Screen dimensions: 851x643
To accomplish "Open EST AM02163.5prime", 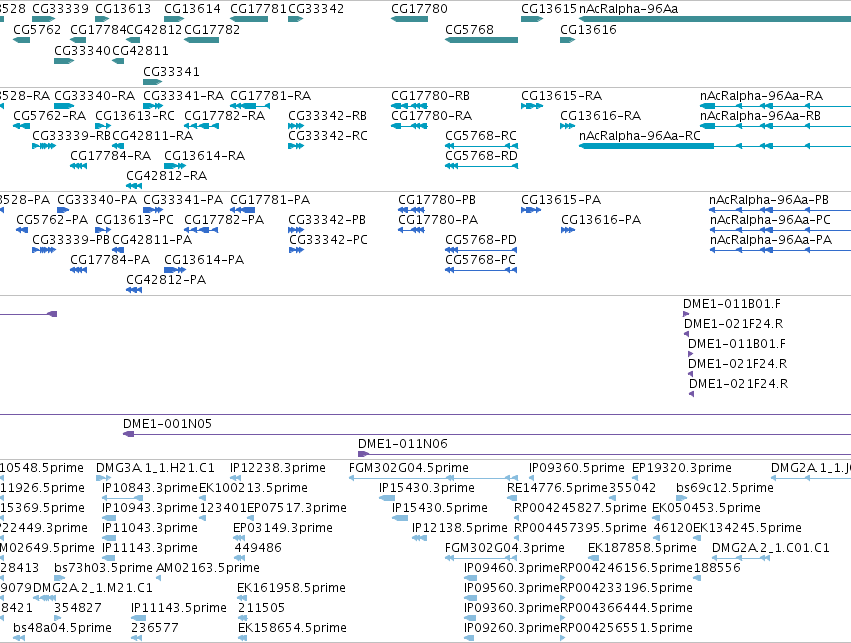I will [208, 568].
